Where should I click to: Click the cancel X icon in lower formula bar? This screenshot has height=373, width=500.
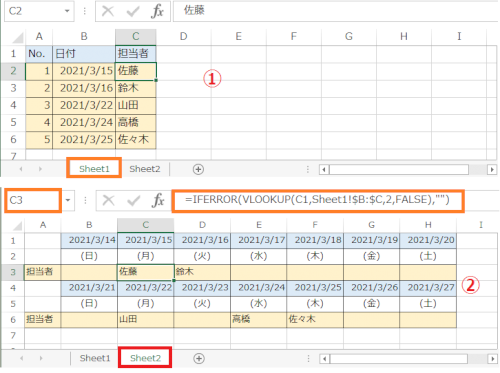[109, 200]
